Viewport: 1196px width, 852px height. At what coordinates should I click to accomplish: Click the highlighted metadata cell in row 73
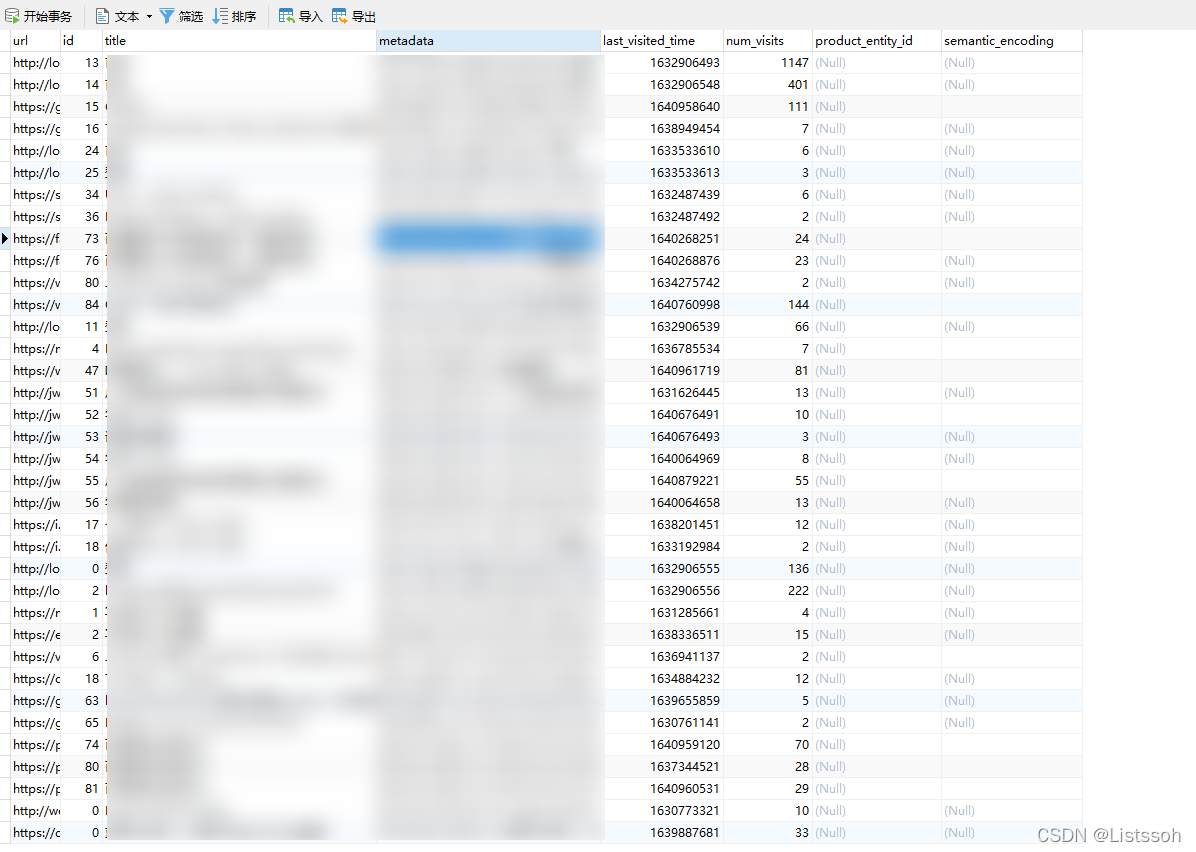point(488,239)
